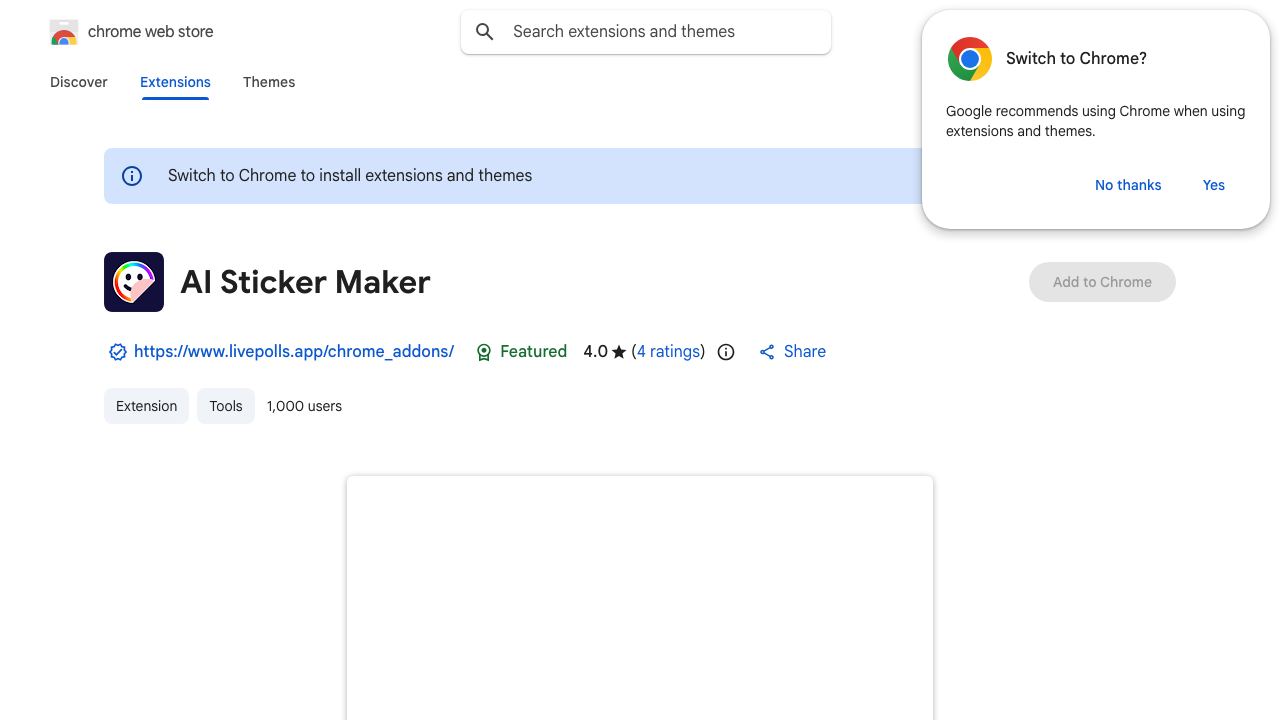Click the rating info circle icon
The width and height of the screenshot is (1280, 720).
point(726,352)
